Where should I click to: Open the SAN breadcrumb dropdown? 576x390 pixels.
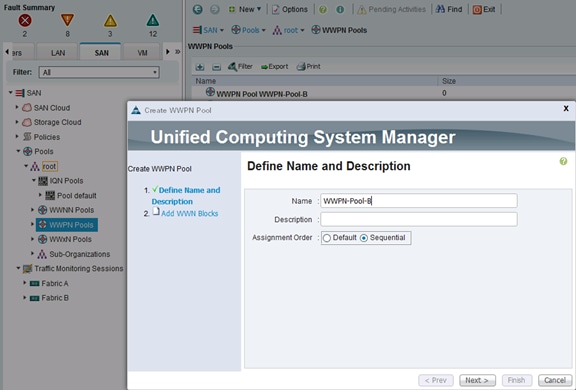[x=208, y=30]
